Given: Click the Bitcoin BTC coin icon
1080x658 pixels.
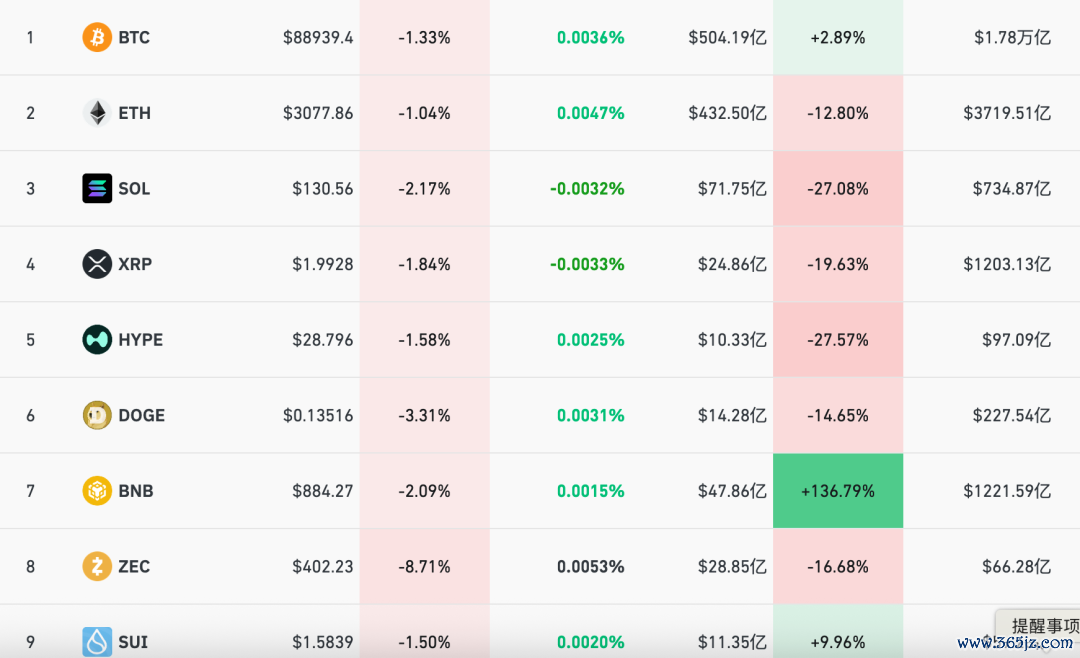Looking at the screenshot, I should pos(97,38).
